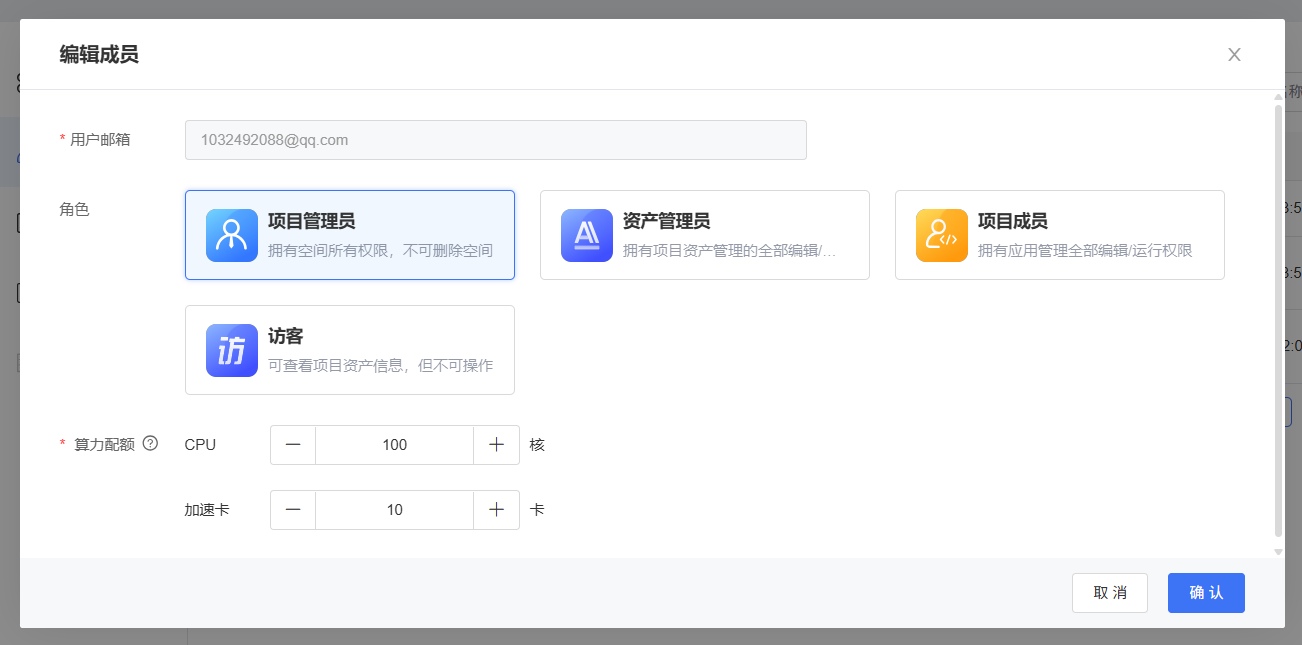
Task: Decrease CPU cores with minus button
Action: (x=293, y=445)
